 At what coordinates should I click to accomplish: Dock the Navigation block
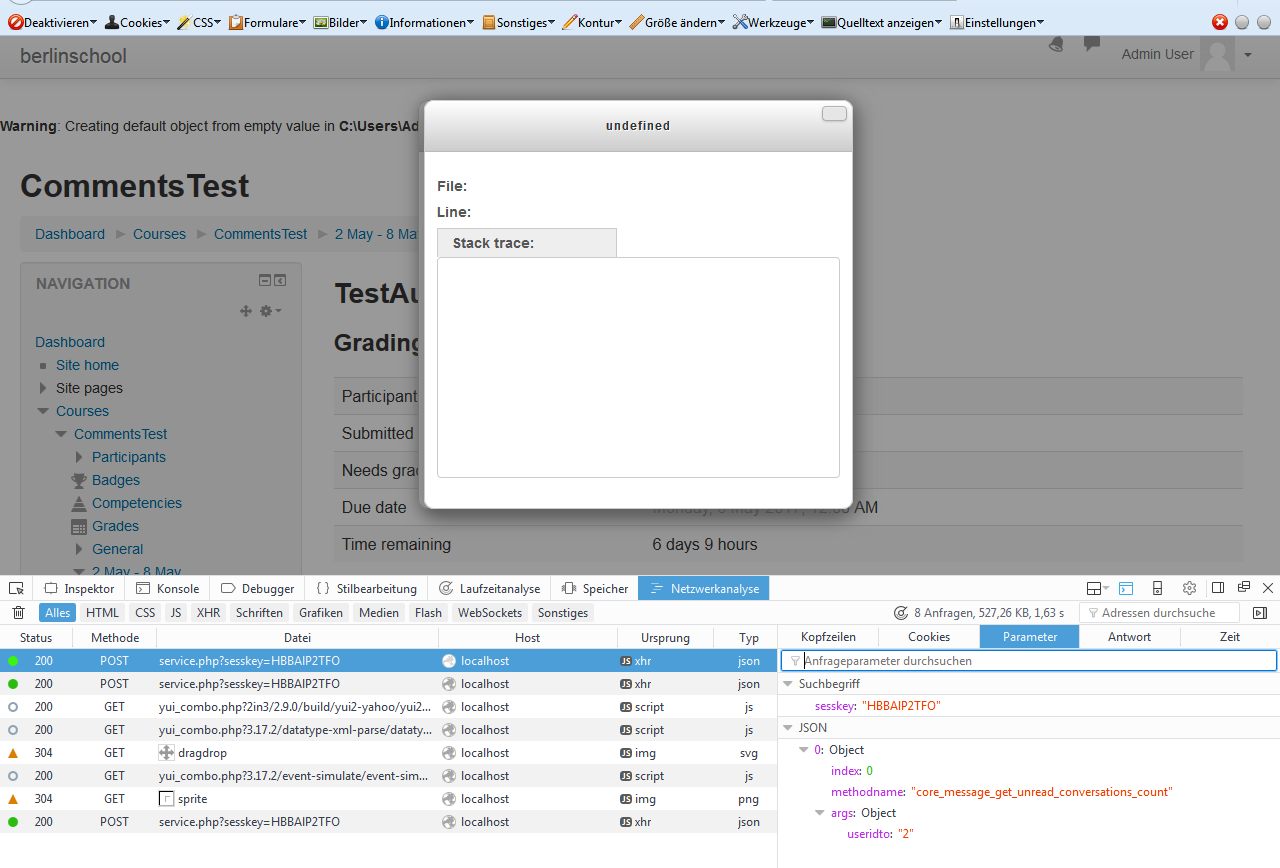(280, 281)
